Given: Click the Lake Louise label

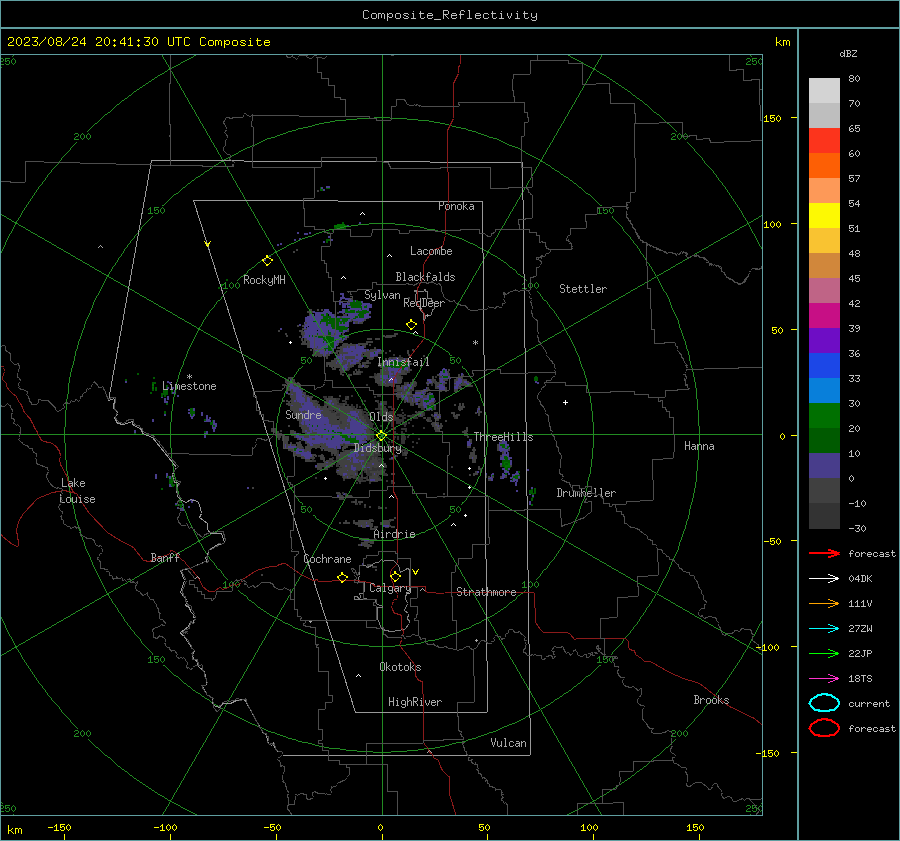Looking at the screenshot, I should coord(77,491).
